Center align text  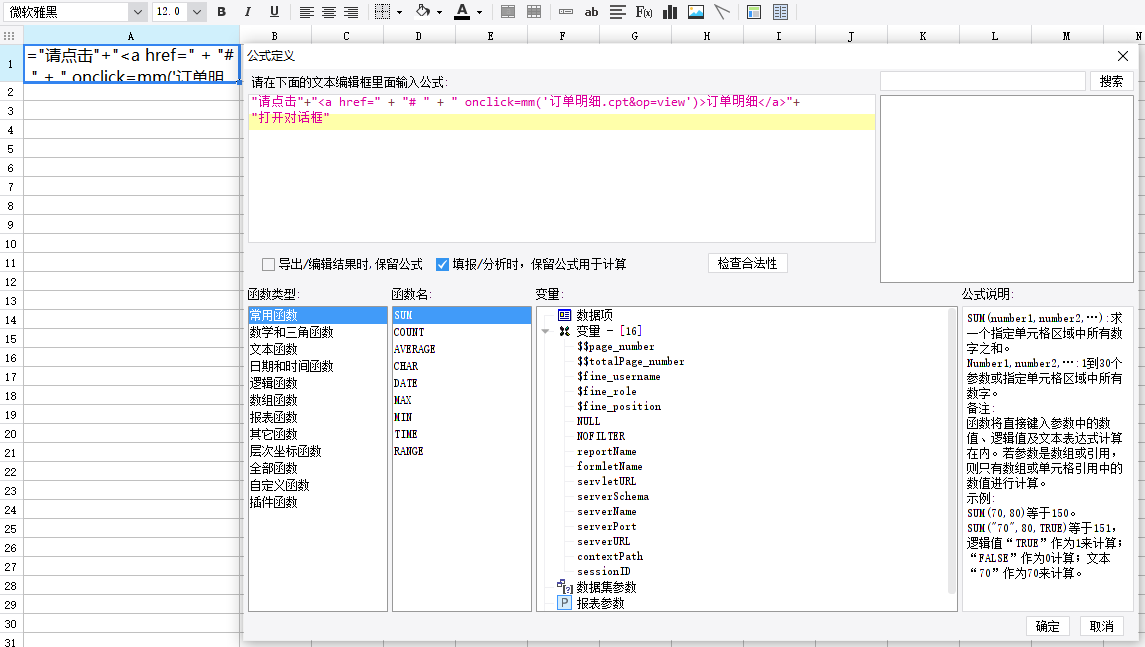(x=329, y=12)
